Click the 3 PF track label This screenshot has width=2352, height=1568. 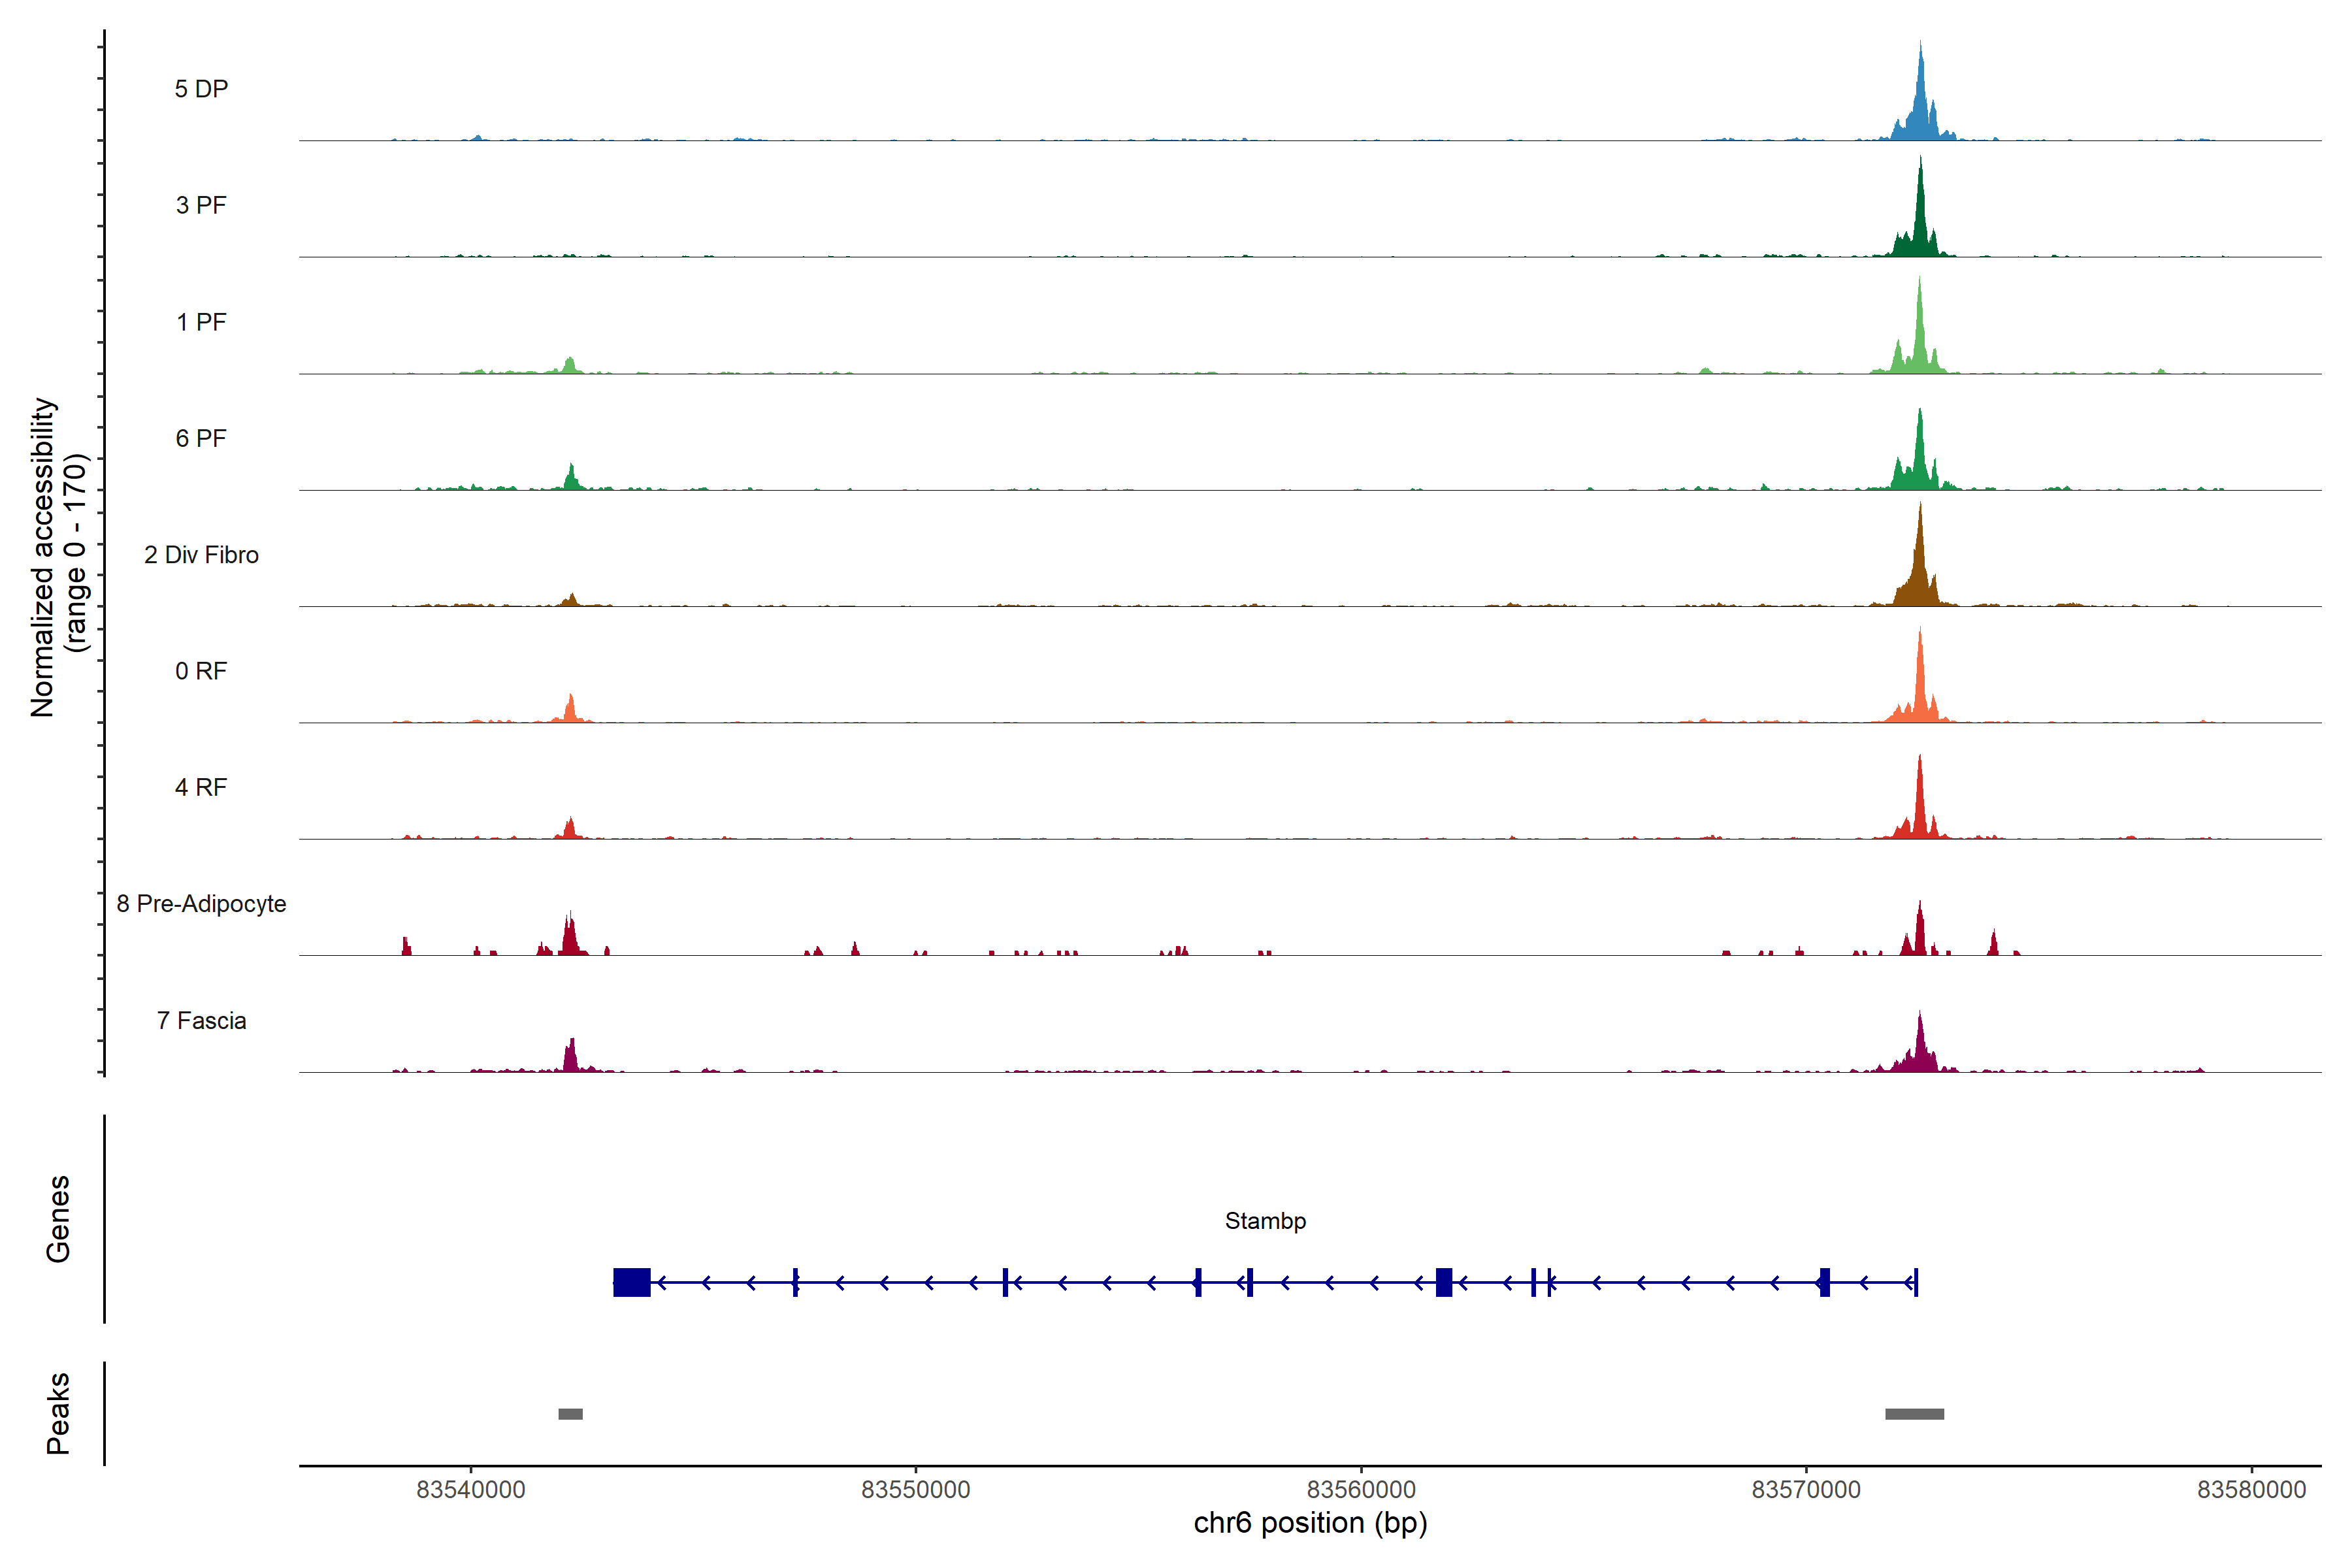[x=201, y=205]
